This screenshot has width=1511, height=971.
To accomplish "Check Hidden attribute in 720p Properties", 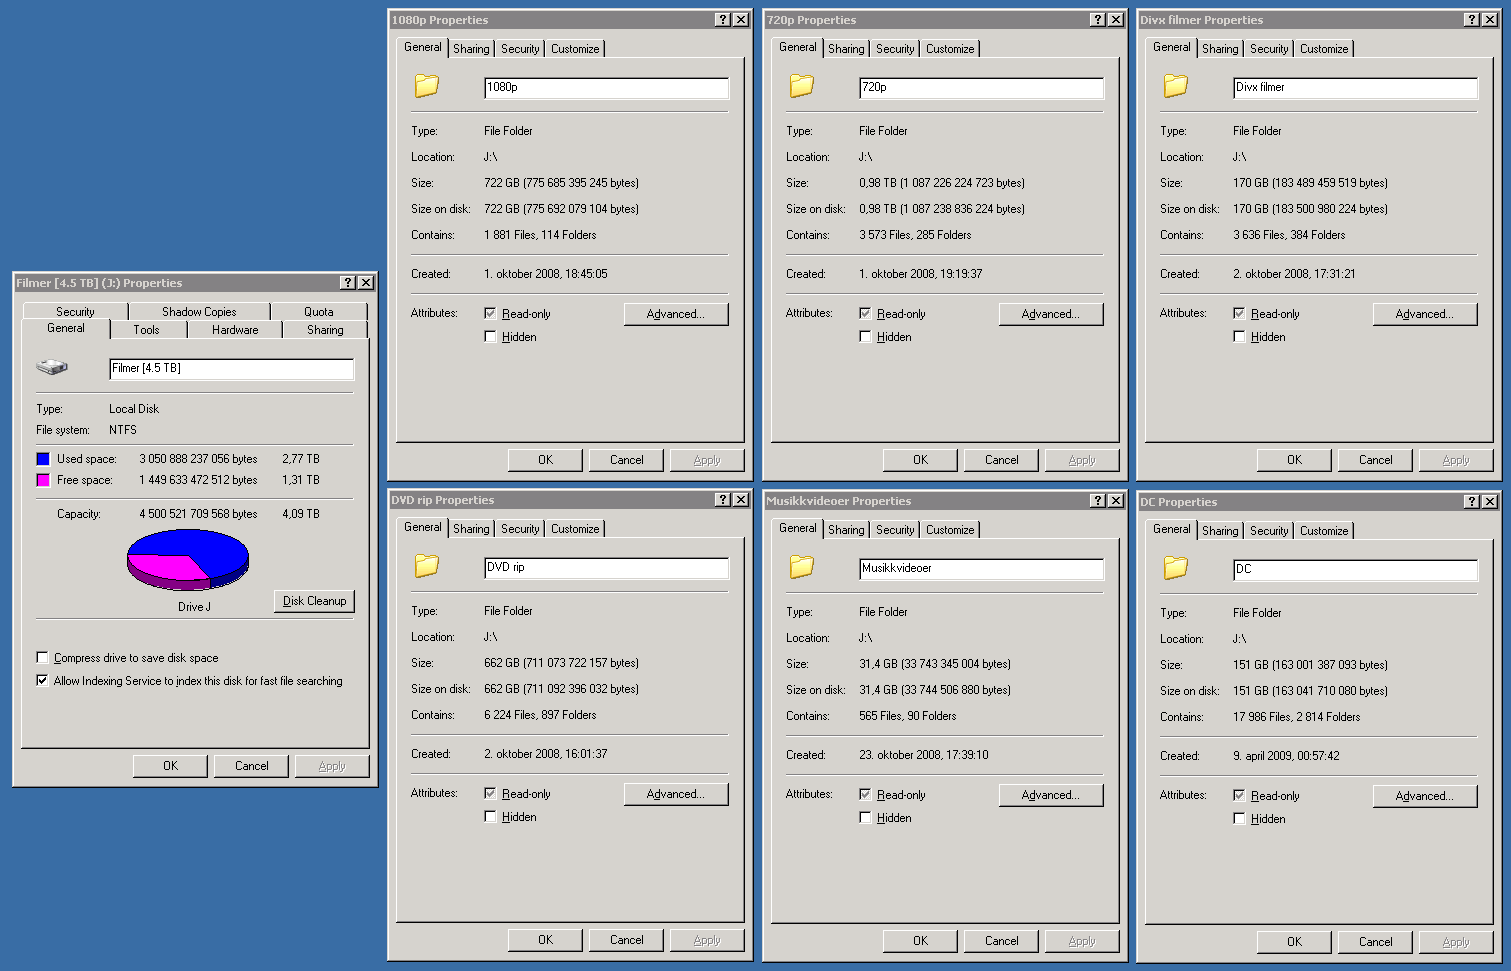I will pyautogui.click(x=865, y=337).
